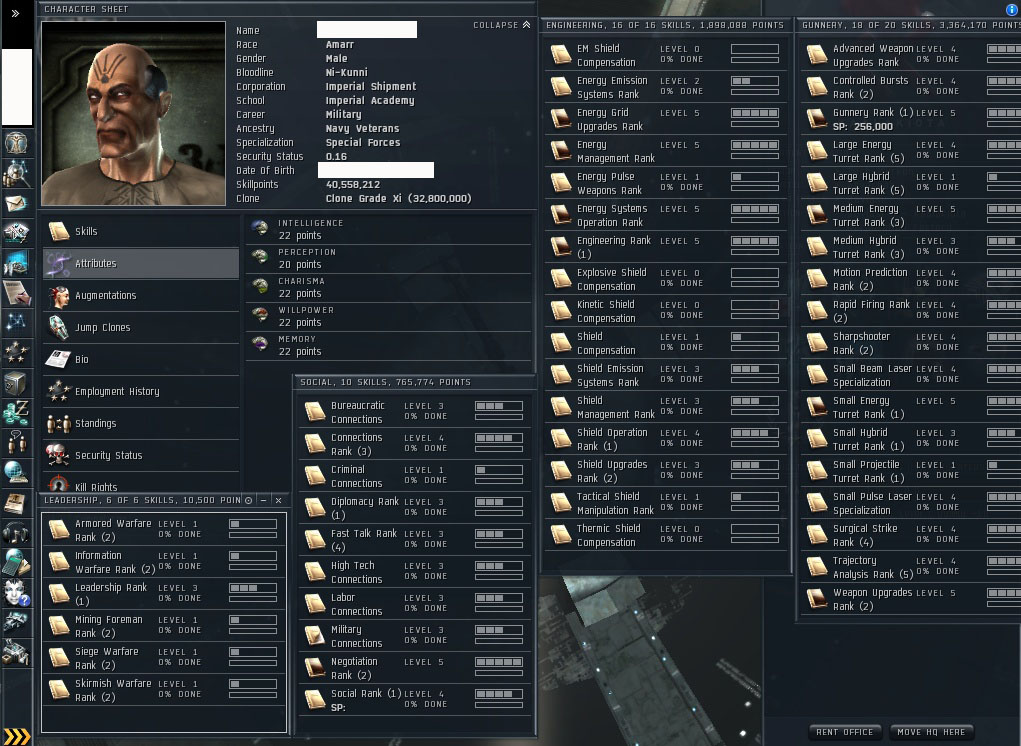
Task: Click the Rent Office button
Action: pyautogui.click(x=845, y=732)
